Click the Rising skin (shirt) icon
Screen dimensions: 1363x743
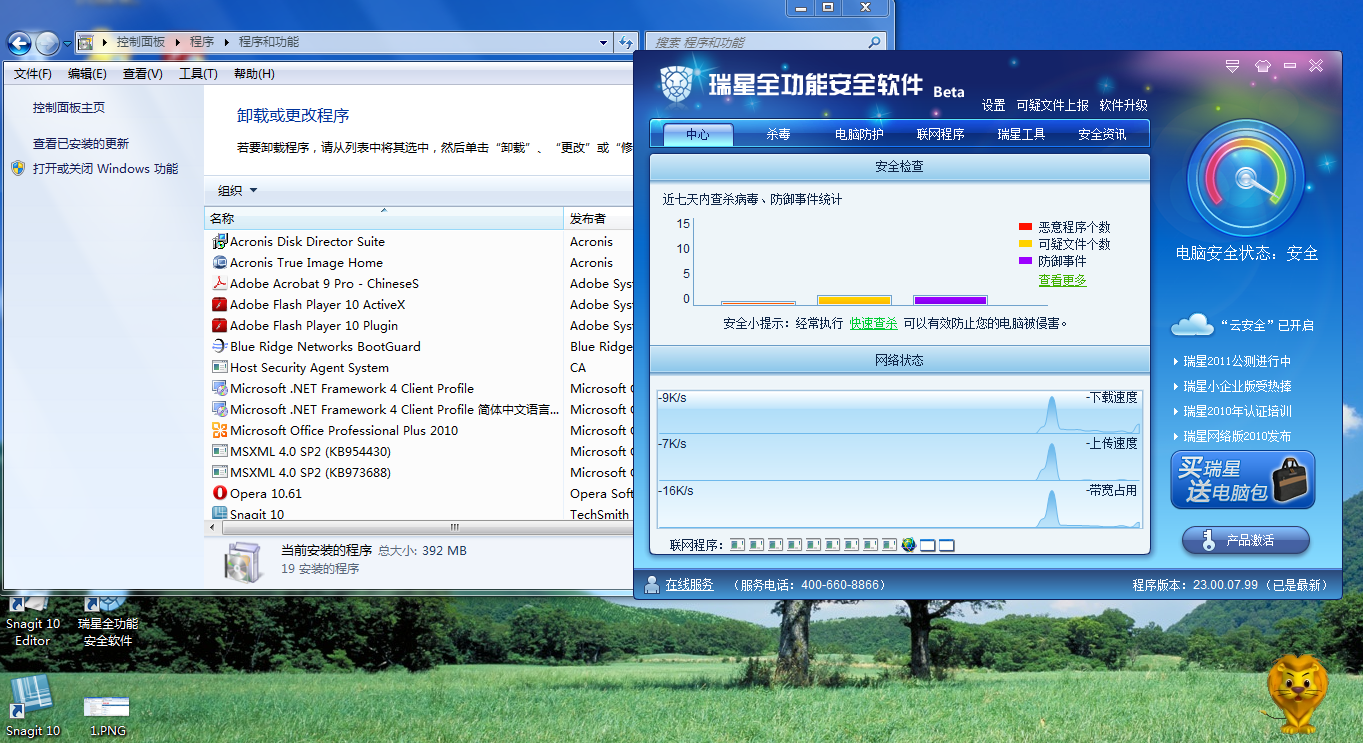(1261, 66)
